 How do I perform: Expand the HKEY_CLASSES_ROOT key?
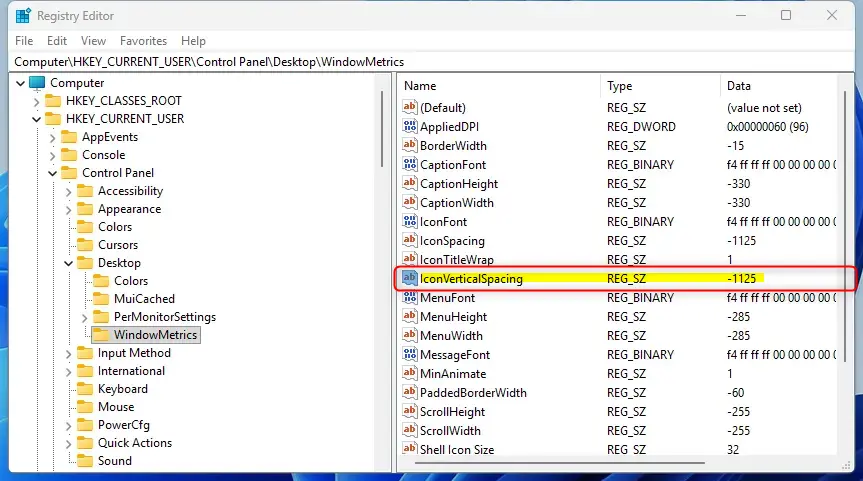36,101
